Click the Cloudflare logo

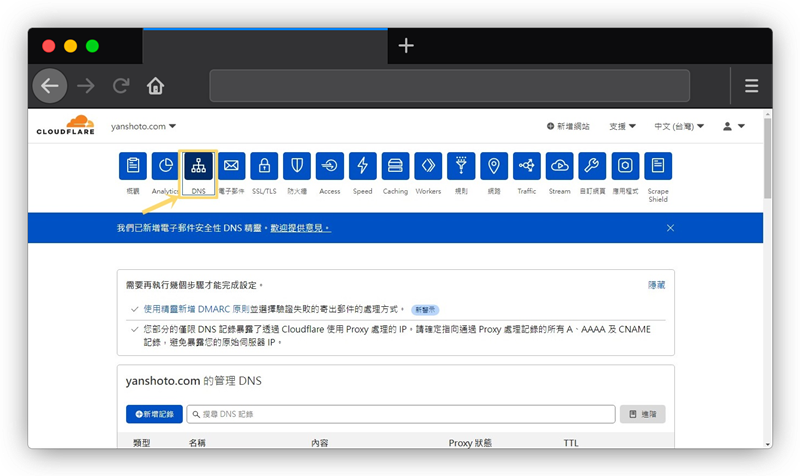(65, 126)
